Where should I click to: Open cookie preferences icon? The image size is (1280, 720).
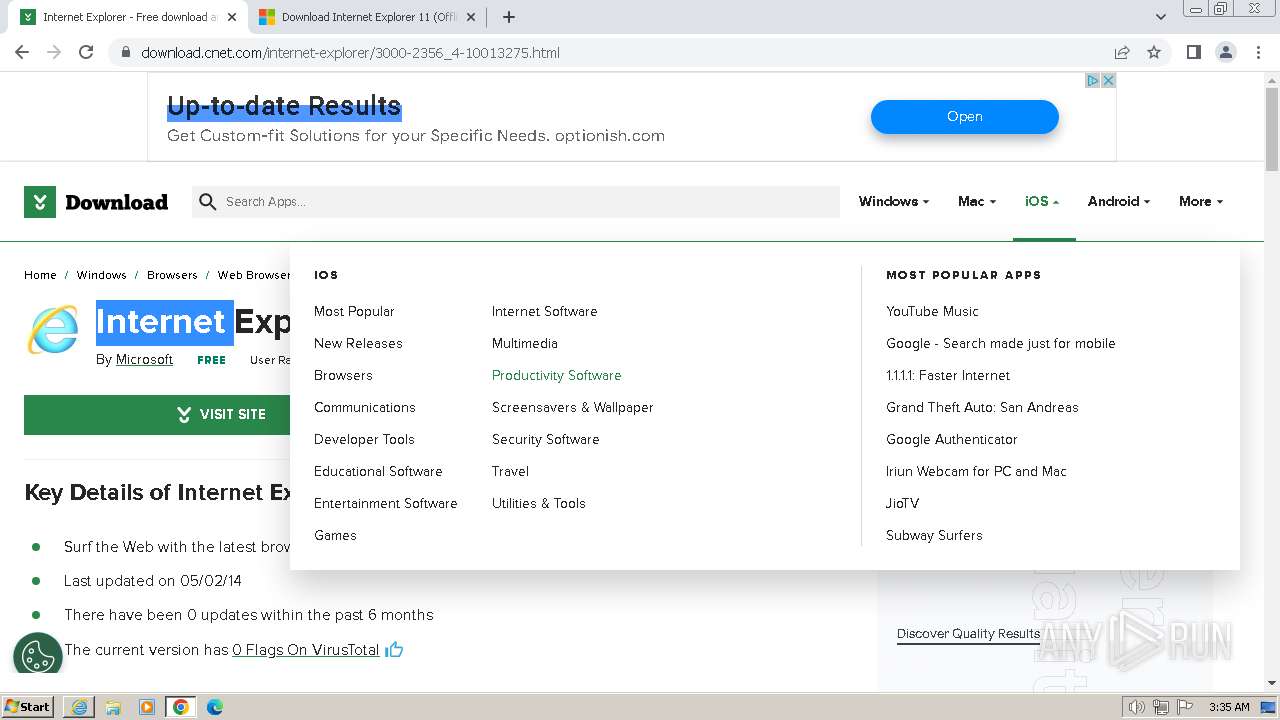pyautogui.click(x=38, y=656)
